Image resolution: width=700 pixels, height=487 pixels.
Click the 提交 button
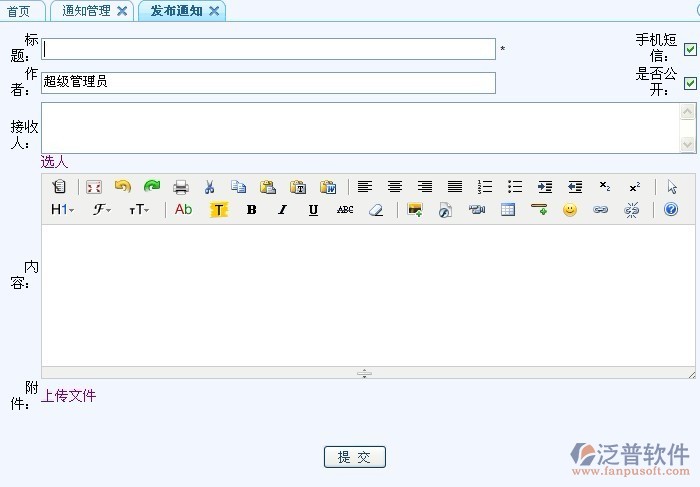coord(354,457)
